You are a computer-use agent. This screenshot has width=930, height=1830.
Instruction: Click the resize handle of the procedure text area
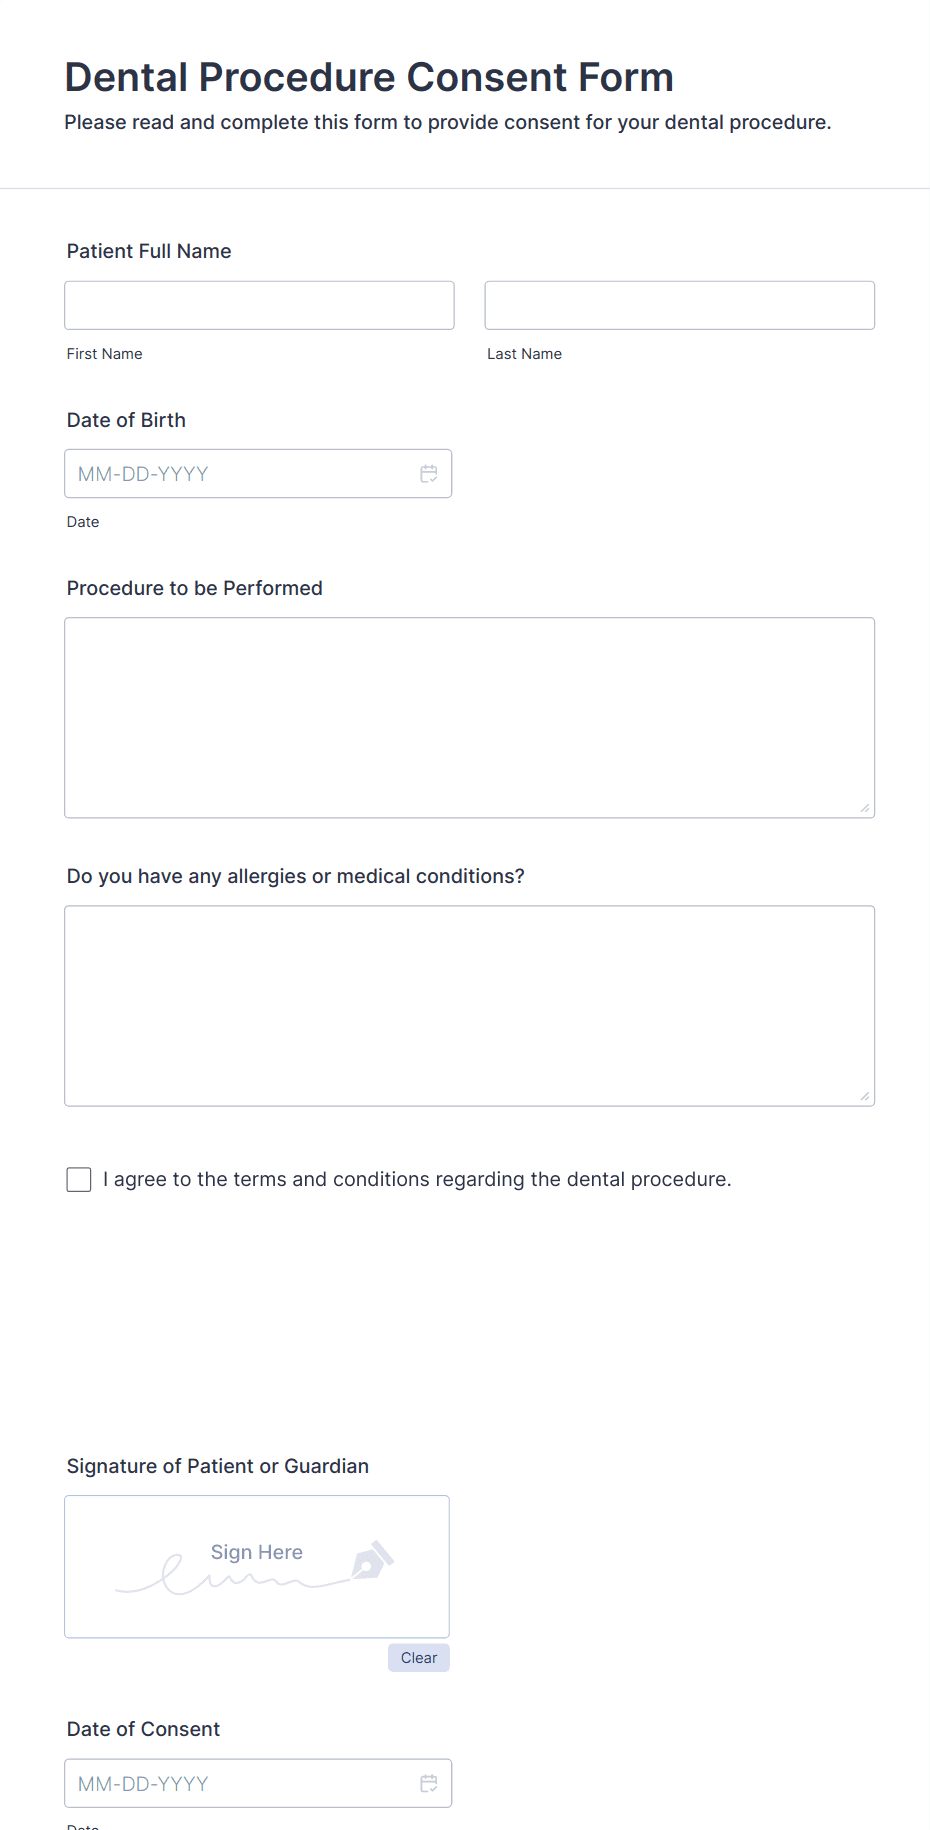click(864, 807)
